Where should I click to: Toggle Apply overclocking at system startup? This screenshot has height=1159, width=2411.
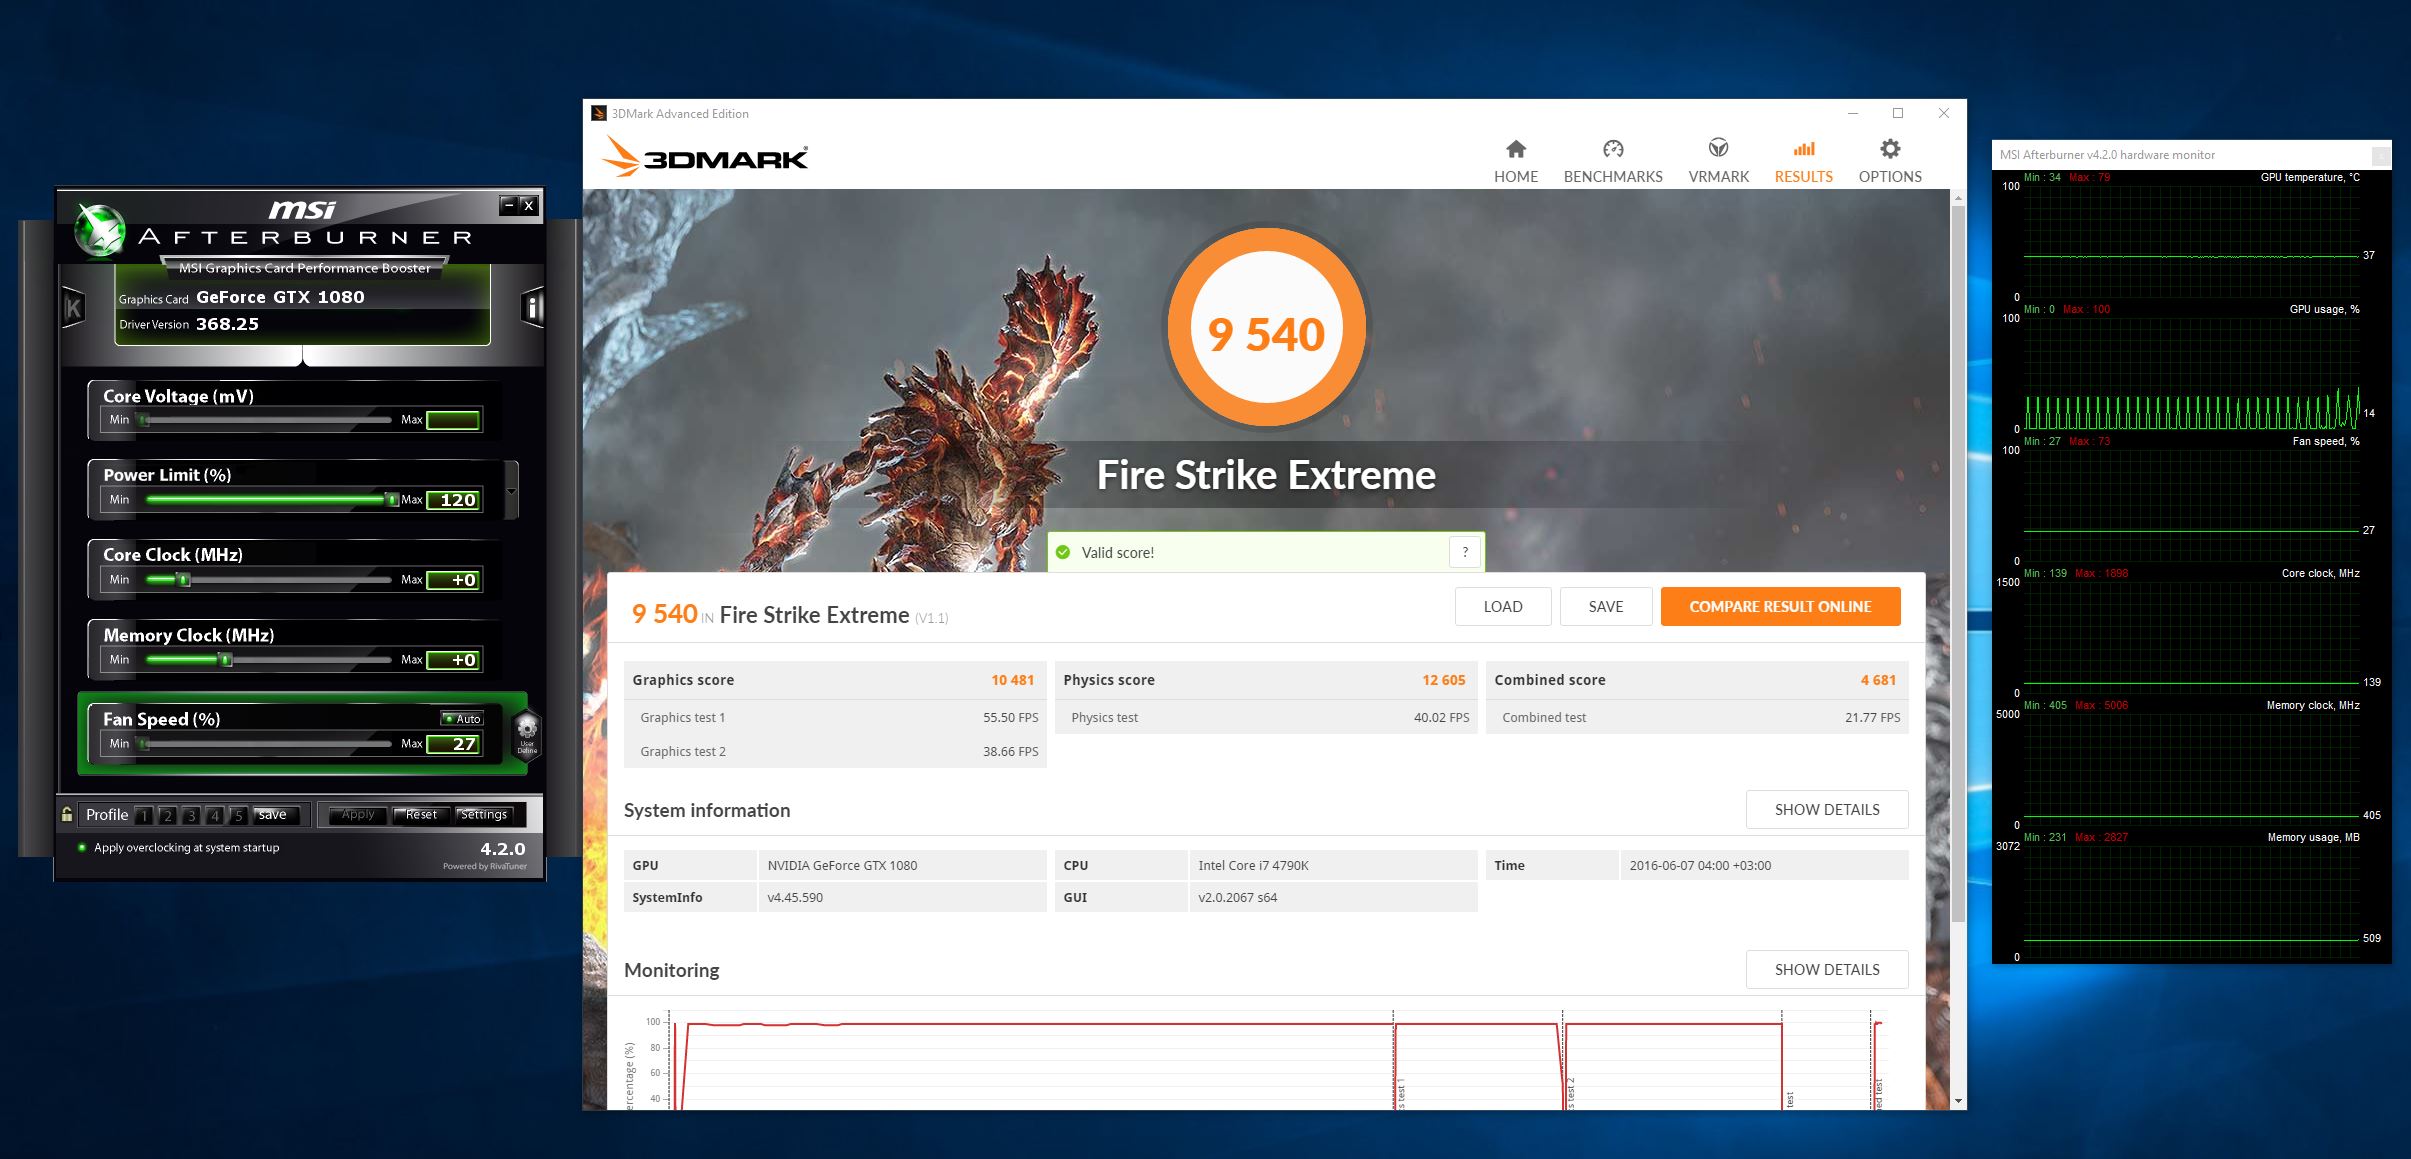tap(82, 847)
